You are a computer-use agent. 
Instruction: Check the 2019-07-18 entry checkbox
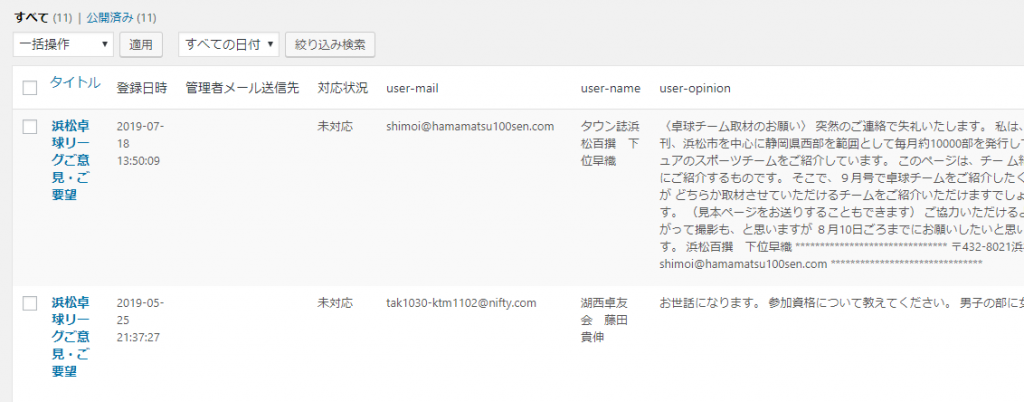[30, 127]
